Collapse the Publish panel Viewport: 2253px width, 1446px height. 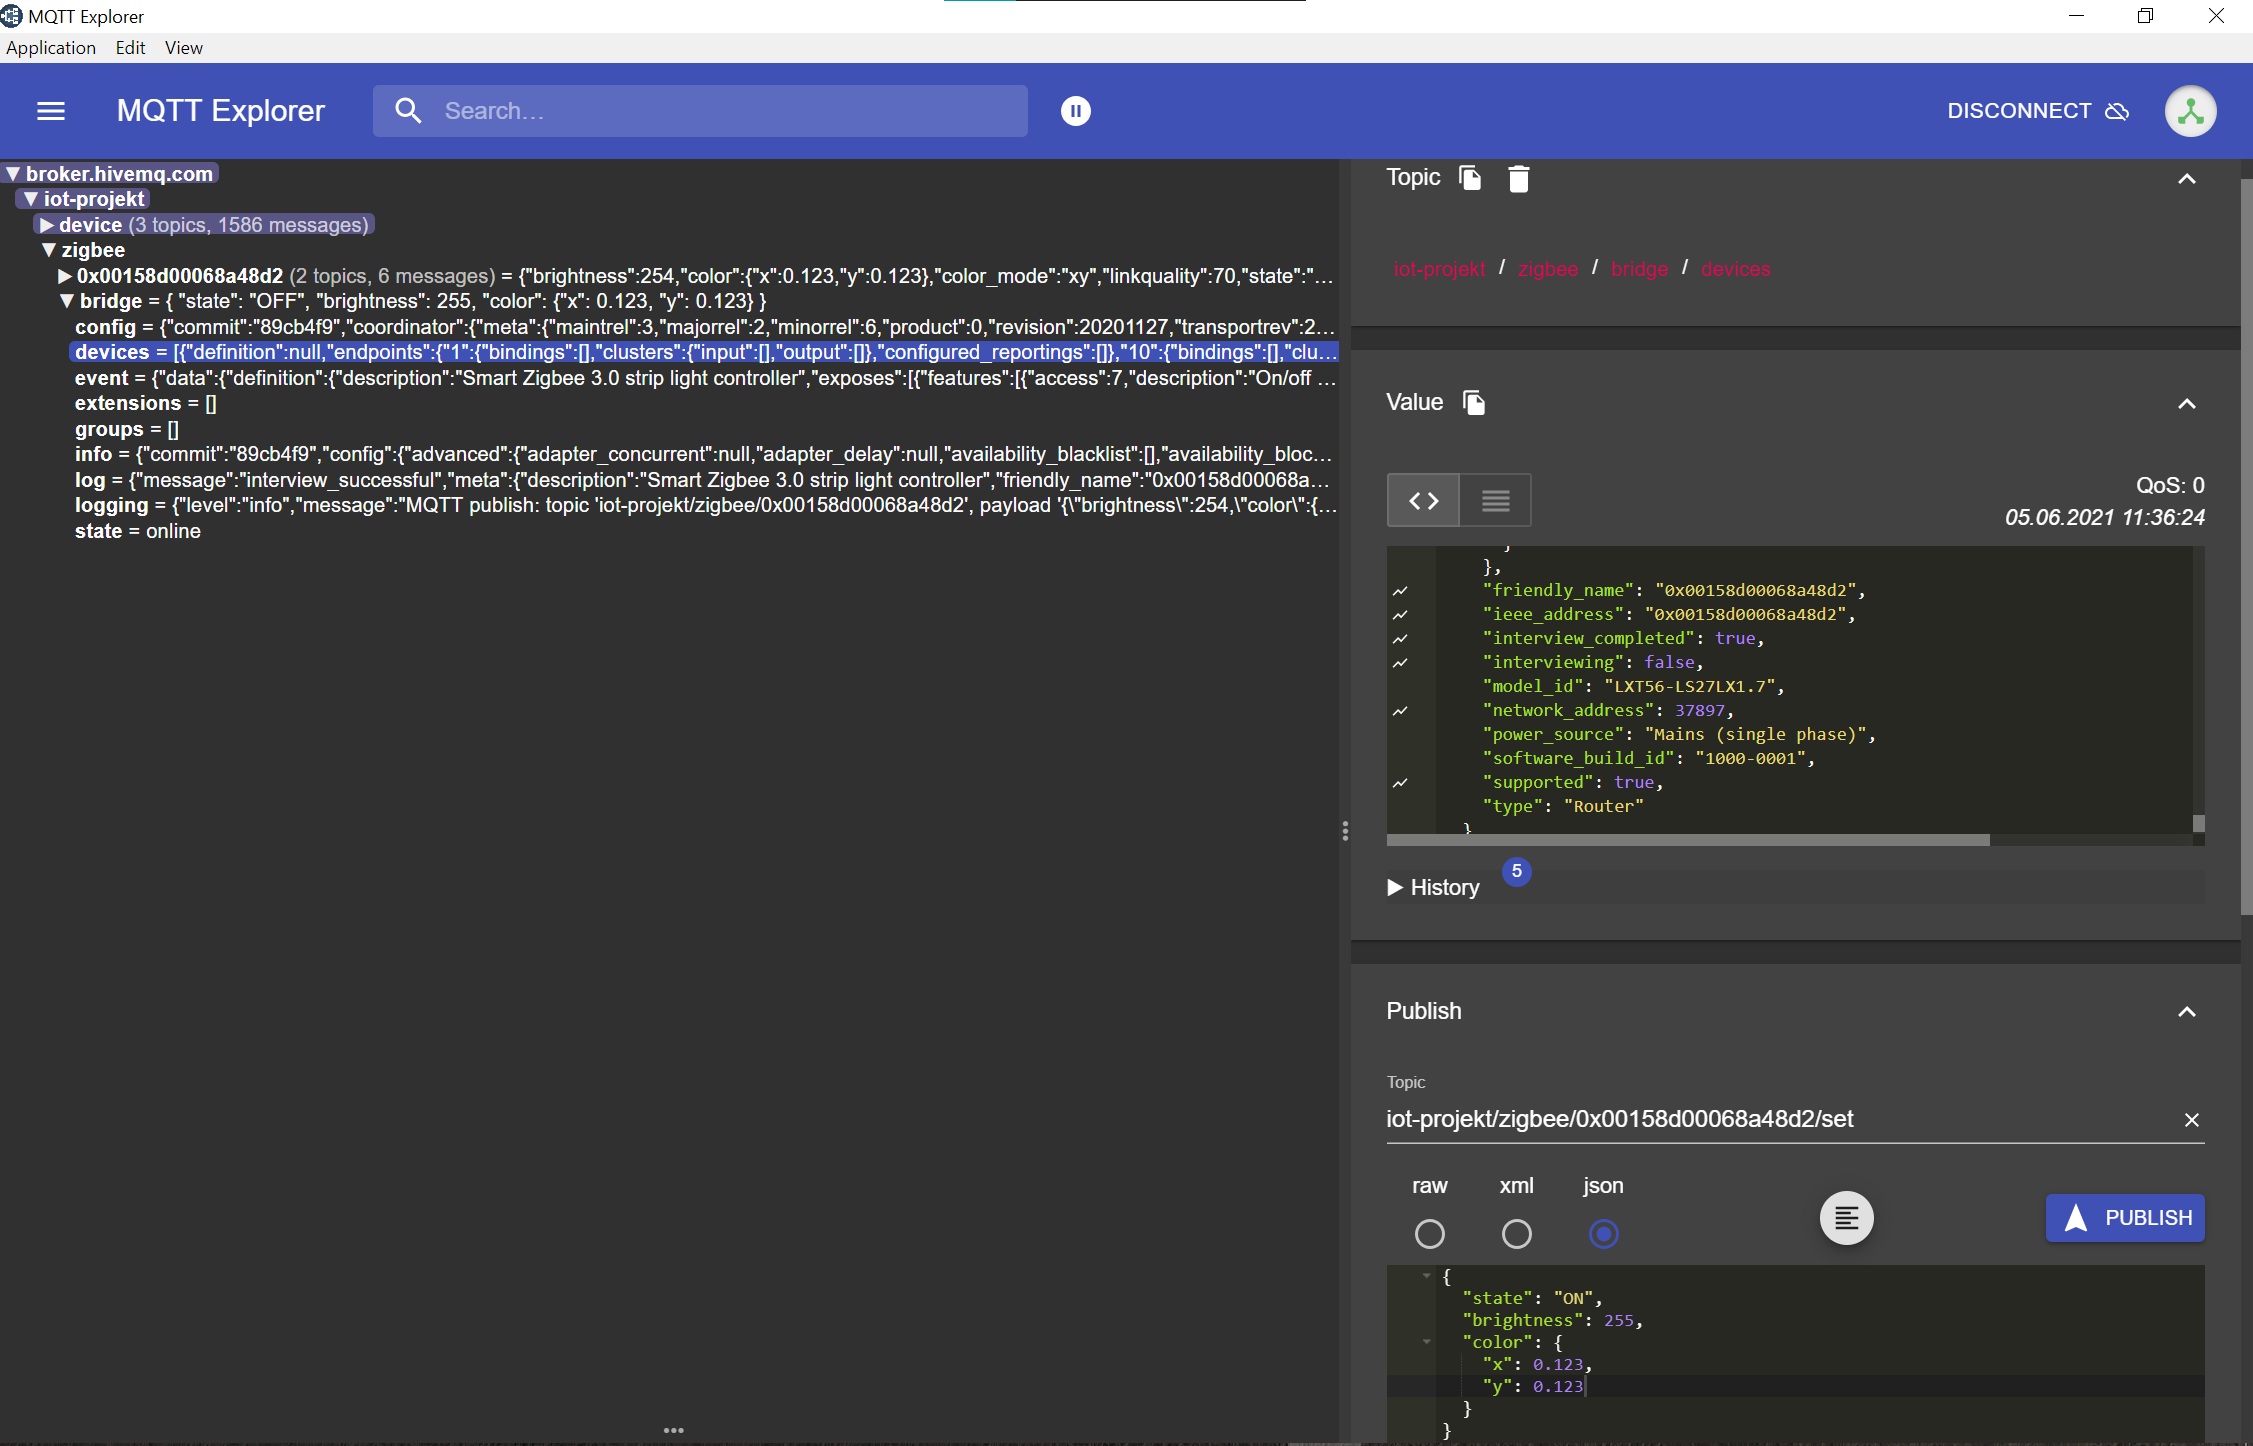pos(2186,1012)
